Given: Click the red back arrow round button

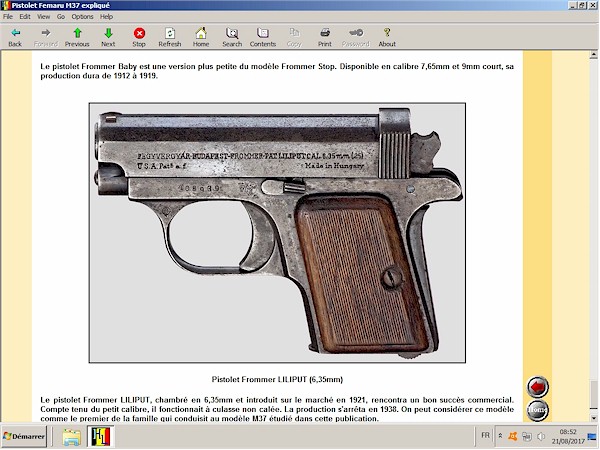Looking at the screenshot, I should [537, 387].
